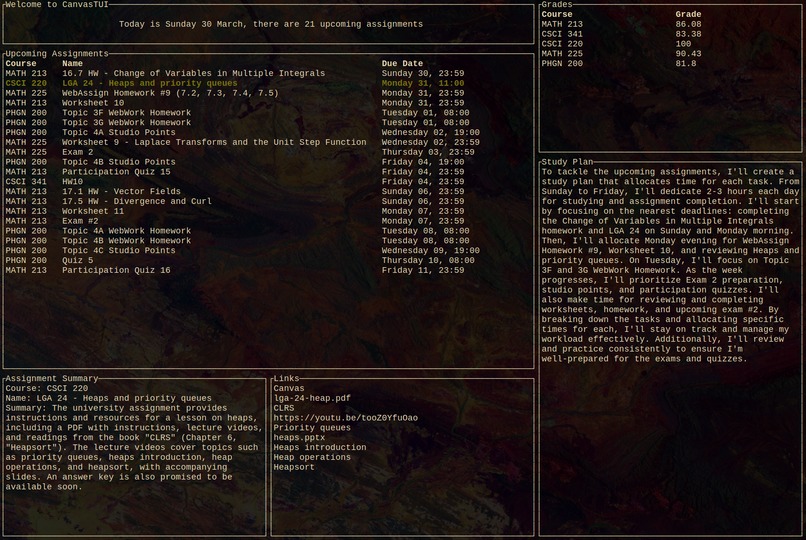
Task: Open heaps.pptx link
Action: [299, 438]
